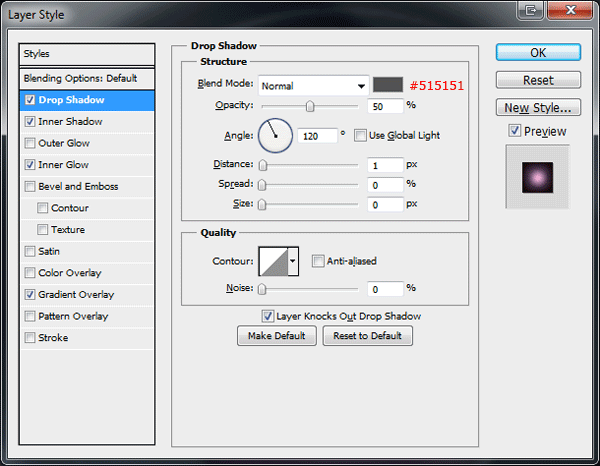Open the Blend Mode dropdown

point(313,86)
